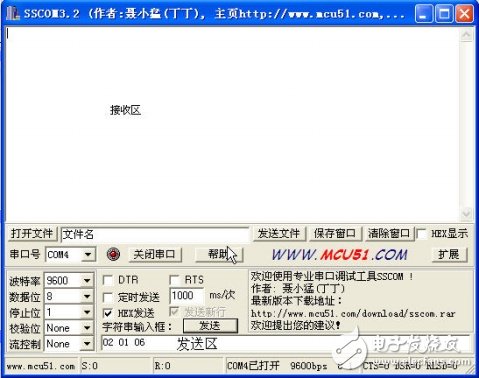Click the receive area scroll down arrow
Viewport: 479px width, 378px height.
click(x=466, y=213)
